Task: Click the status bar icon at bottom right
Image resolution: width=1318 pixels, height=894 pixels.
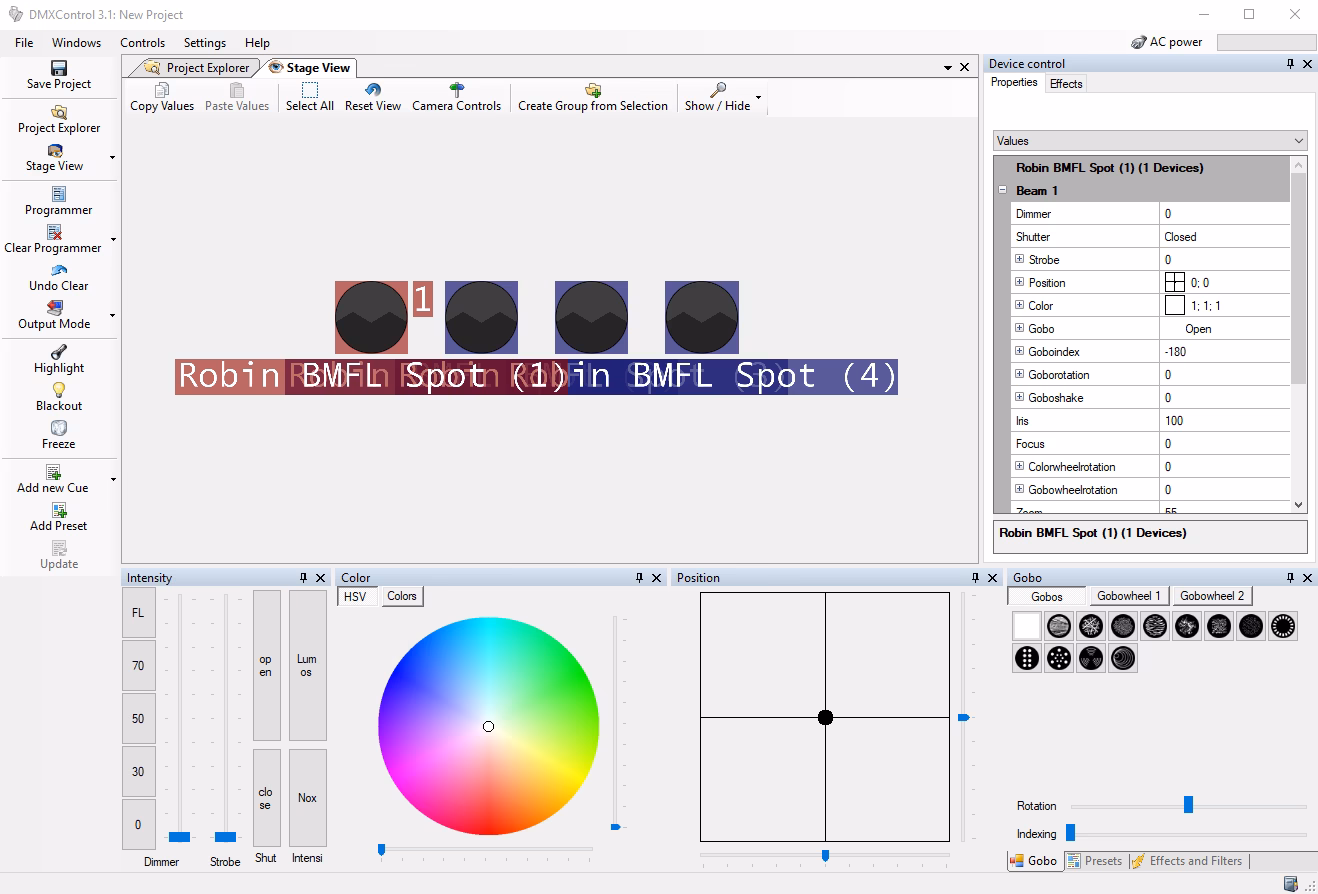Action: coord(1292,884)
